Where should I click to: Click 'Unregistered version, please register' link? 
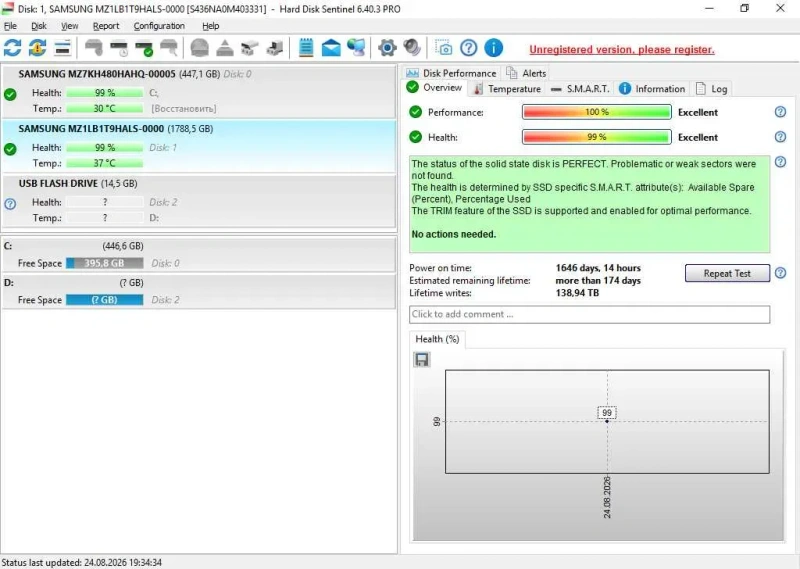coord(621,50)
